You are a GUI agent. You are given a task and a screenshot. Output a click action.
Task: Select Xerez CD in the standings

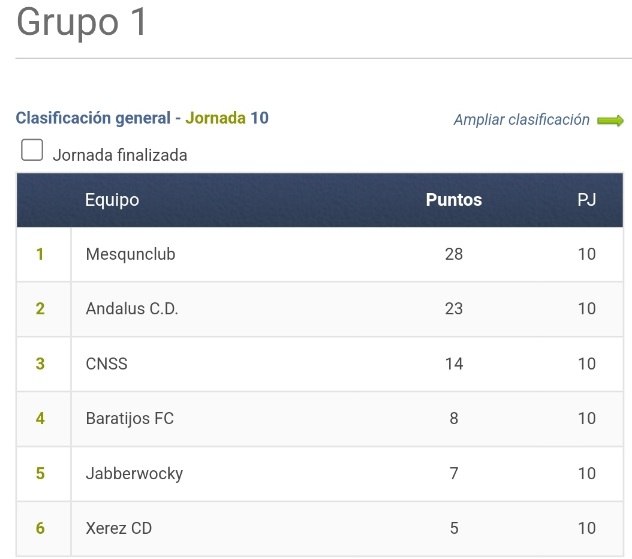click(x=118, y=528)
